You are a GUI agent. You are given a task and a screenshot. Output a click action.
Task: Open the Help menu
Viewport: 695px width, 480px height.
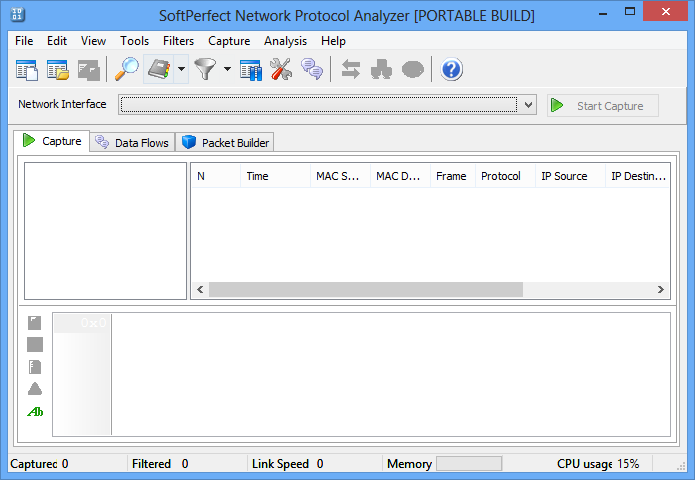(x=333, y=41)
